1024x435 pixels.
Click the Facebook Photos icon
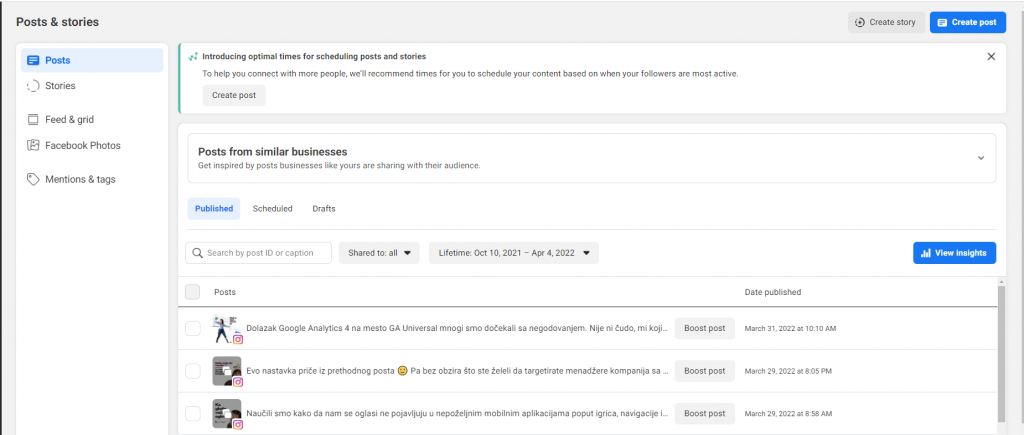[x=33, y=146]
